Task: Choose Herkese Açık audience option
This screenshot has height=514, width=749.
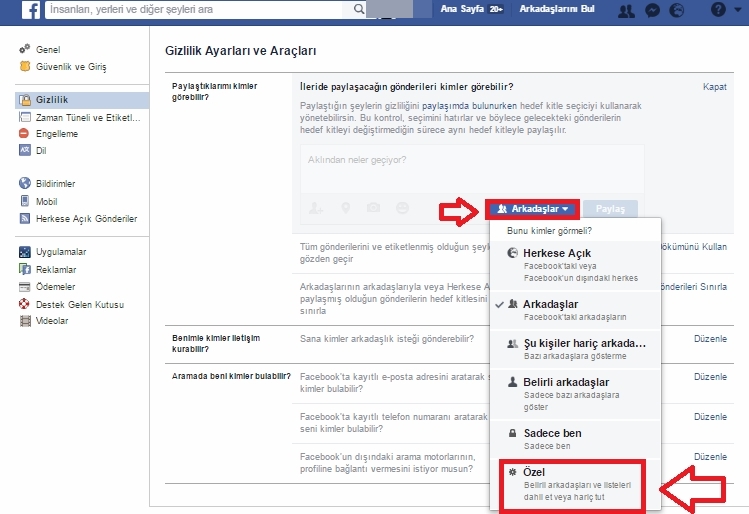Action: coord(576,265)
